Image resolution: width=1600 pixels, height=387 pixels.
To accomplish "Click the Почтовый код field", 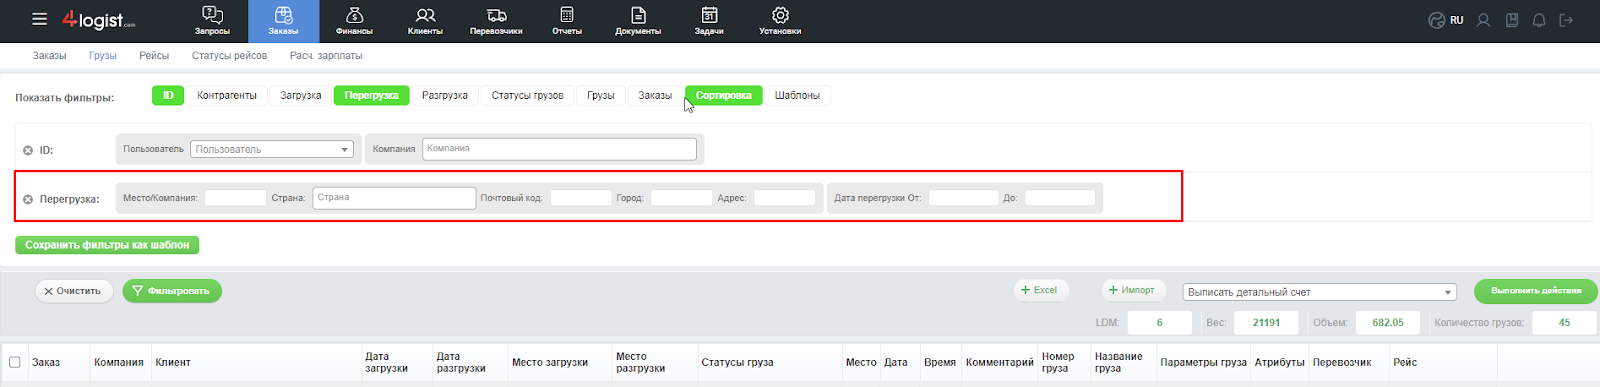I will tap(581, 198).
